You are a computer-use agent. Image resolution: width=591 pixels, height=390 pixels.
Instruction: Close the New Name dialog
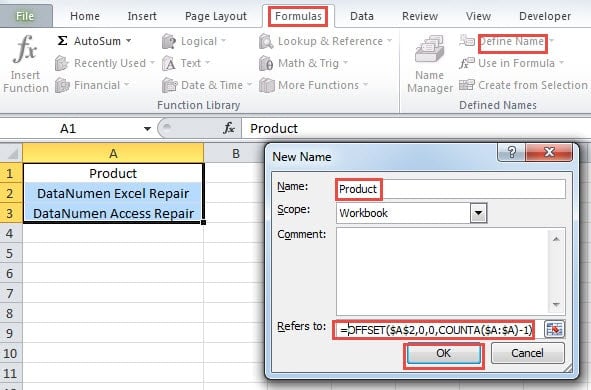549,152
